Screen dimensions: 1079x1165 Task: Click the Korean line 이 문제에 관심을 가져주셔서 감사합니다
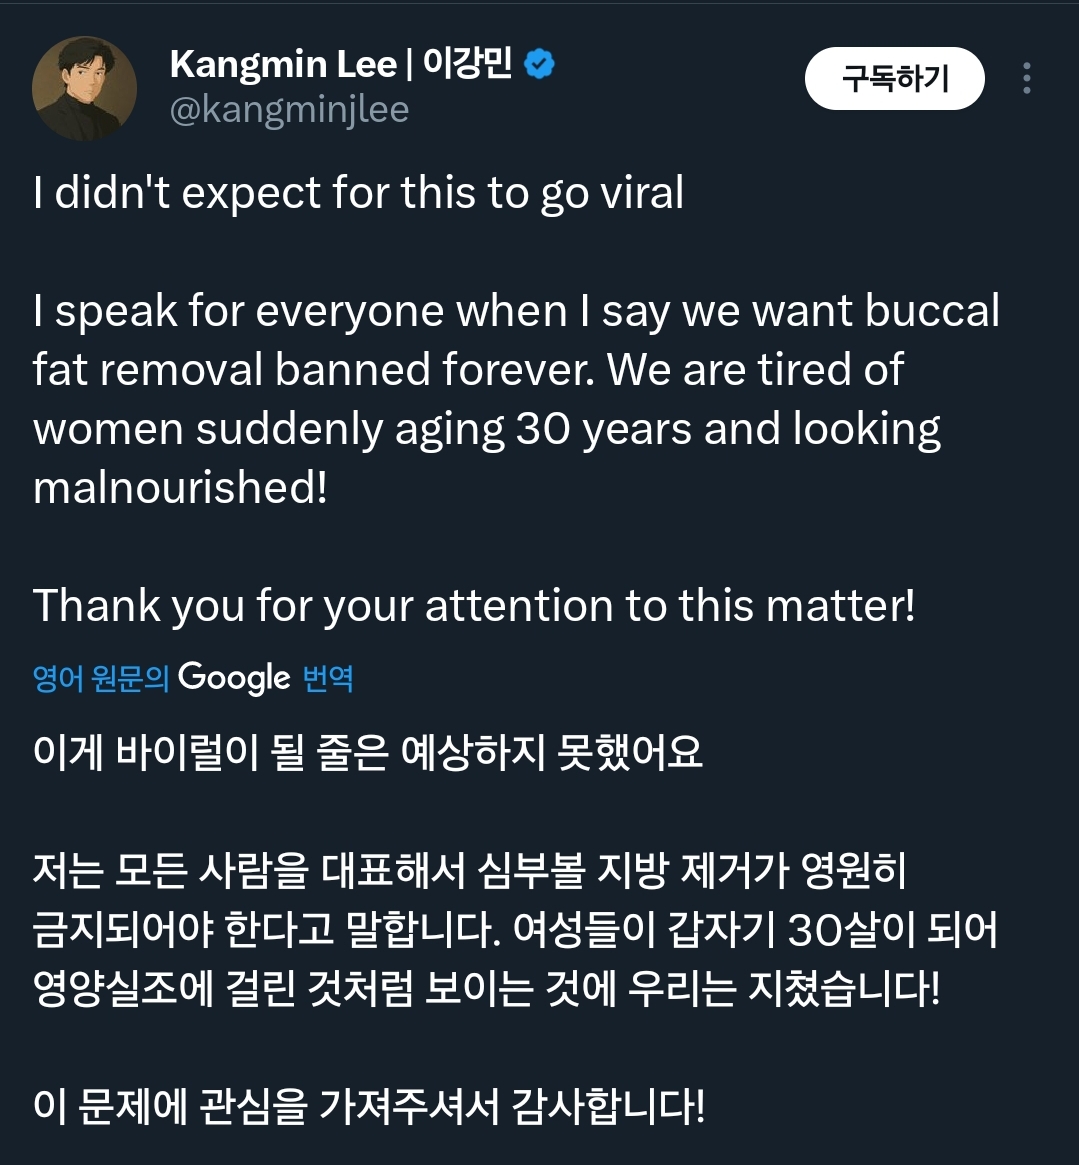[x=369, y=1106]
